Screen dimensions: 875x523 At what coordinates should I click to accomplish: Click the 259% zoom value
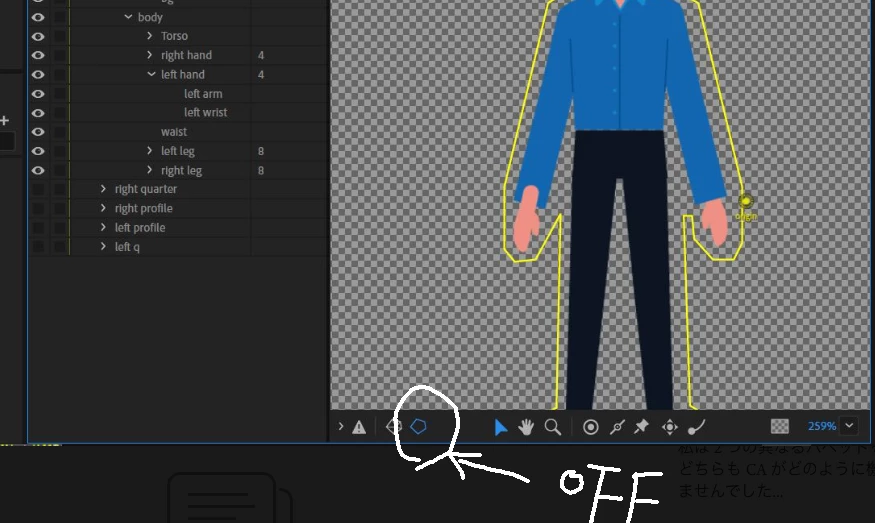pyautogui.click(x=821, y=426)
